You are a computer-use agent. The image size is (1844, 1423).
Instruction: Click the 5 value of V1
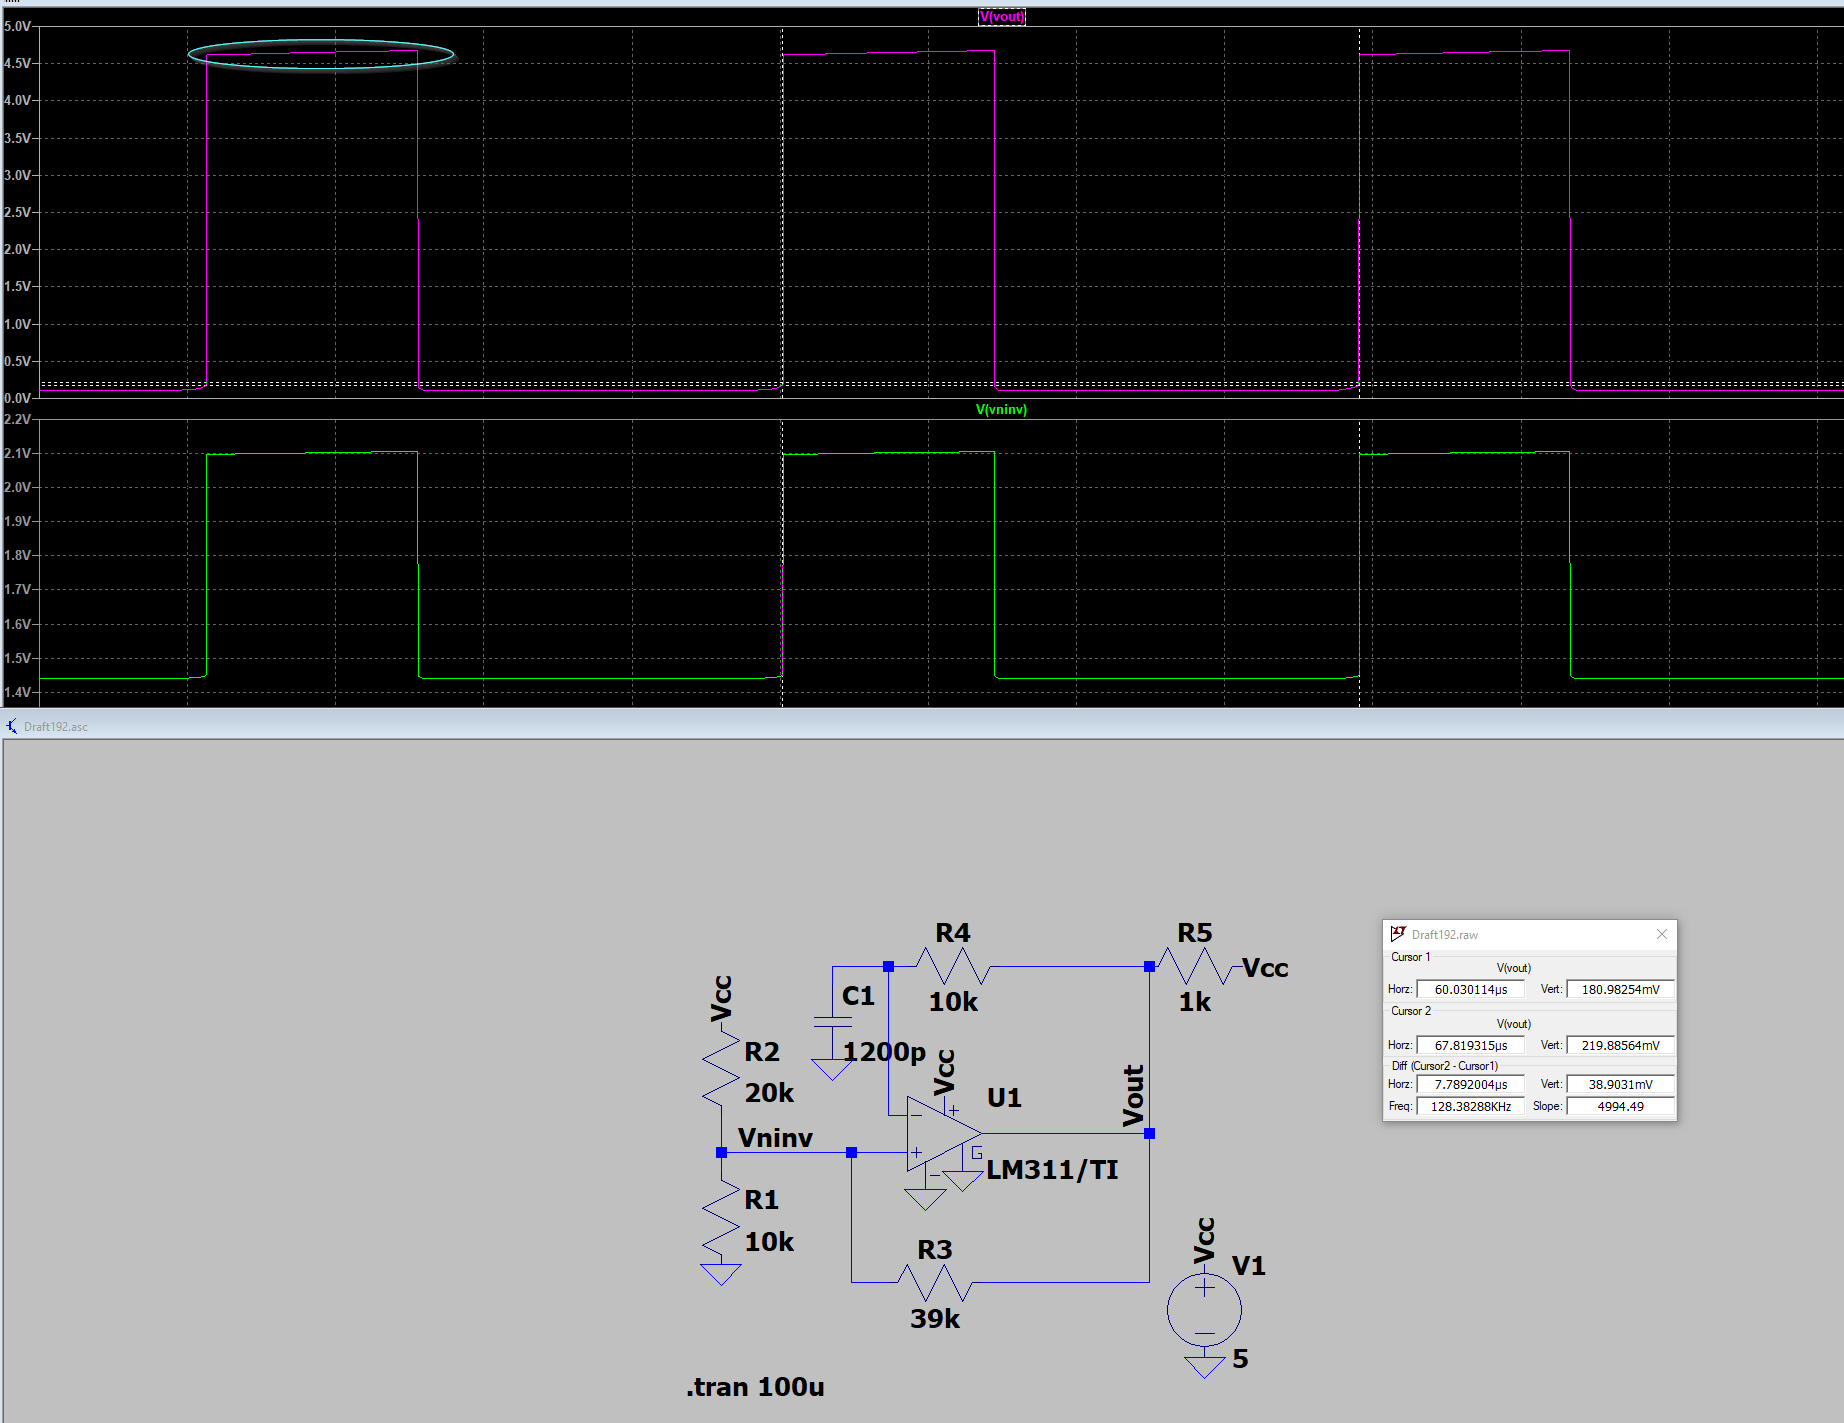click(x=1240, y=1359)
